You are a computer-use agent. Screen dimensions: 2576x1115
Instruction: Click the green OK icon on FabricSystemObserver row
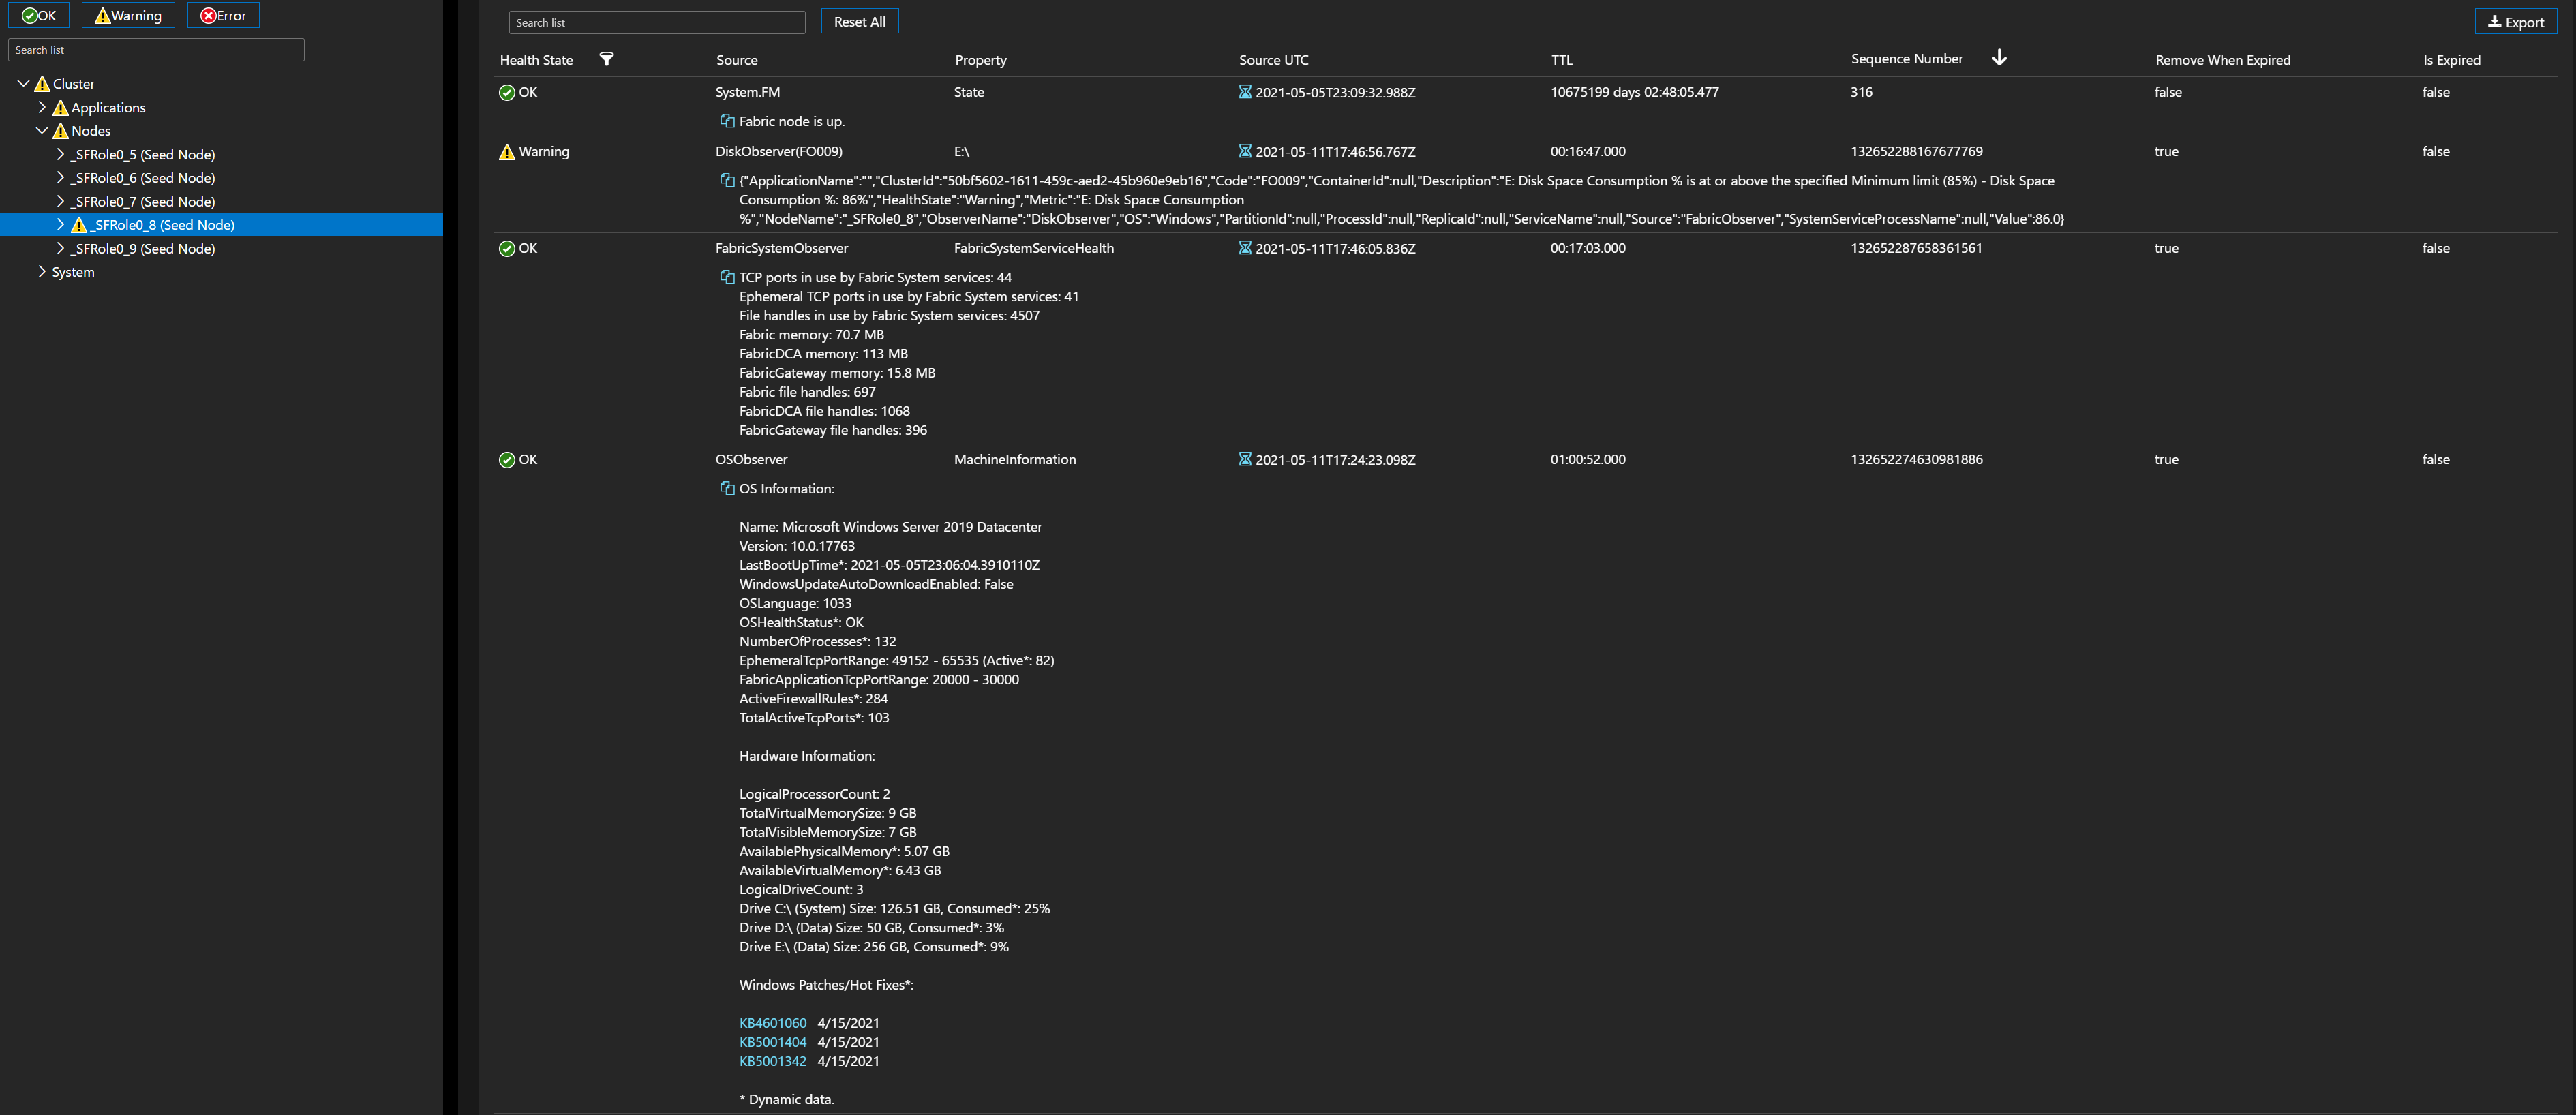[507, 248]
